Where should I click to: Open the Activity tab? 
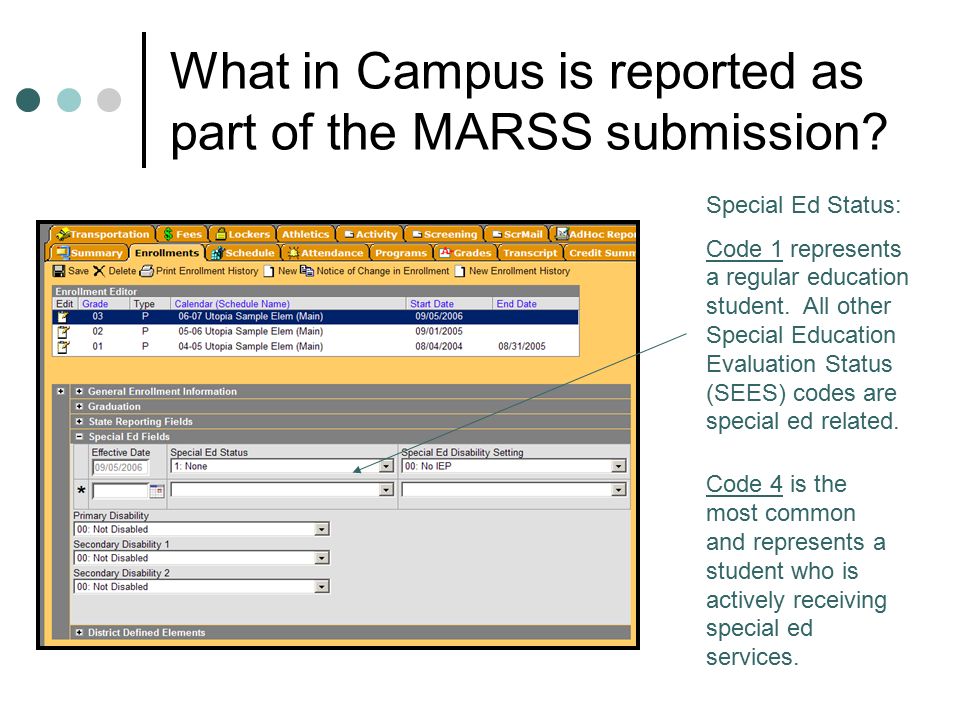coord(370,234)
